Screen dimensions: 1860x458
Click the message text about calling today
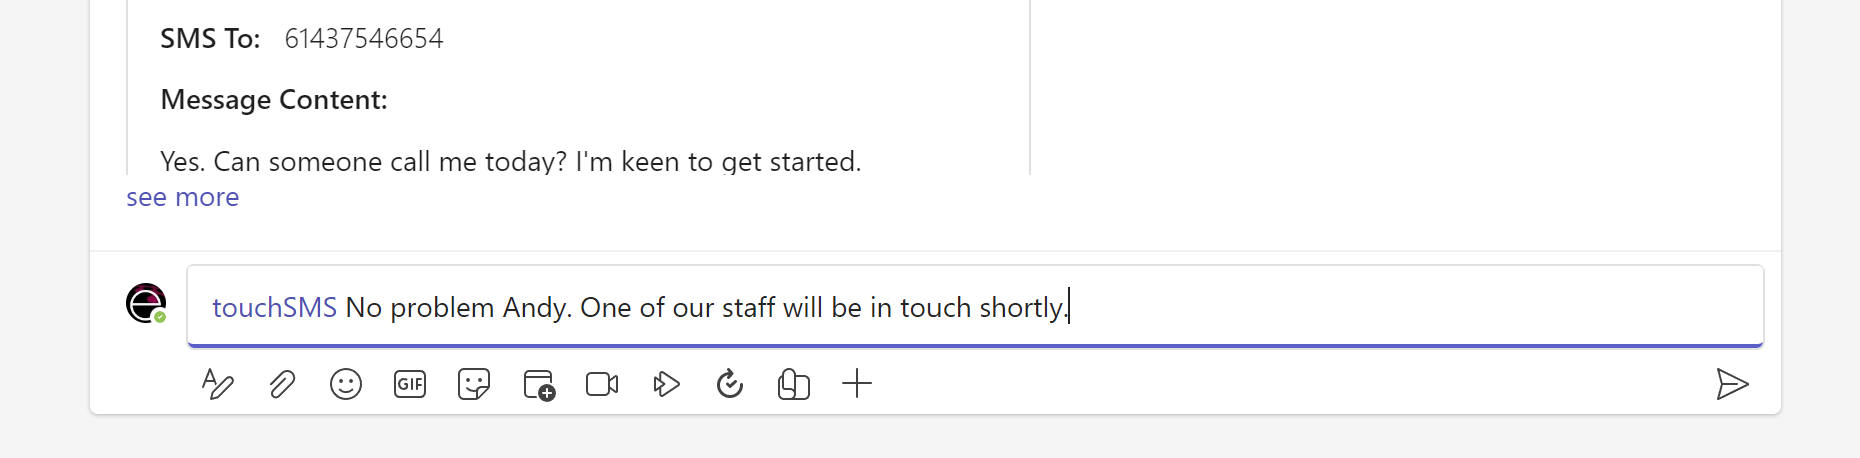click(511, 161)
